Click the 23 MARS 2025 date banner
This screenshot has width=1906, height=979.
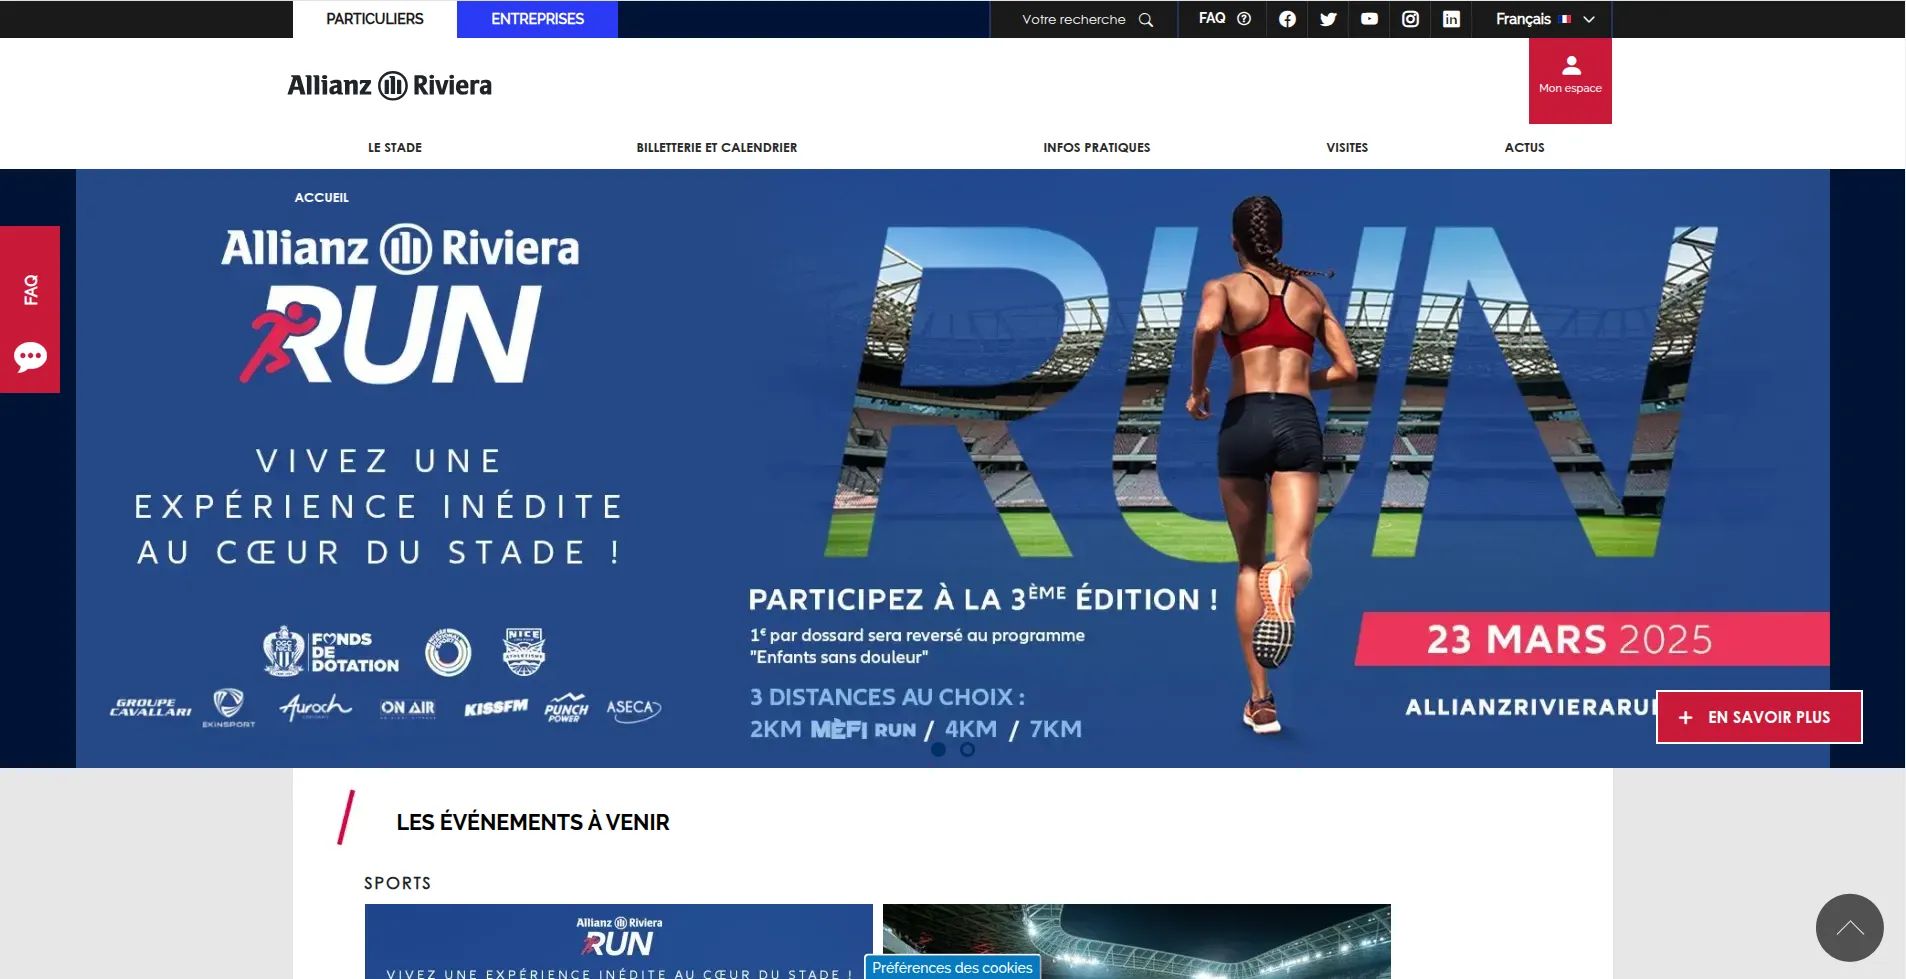[x=1593, y=639]
